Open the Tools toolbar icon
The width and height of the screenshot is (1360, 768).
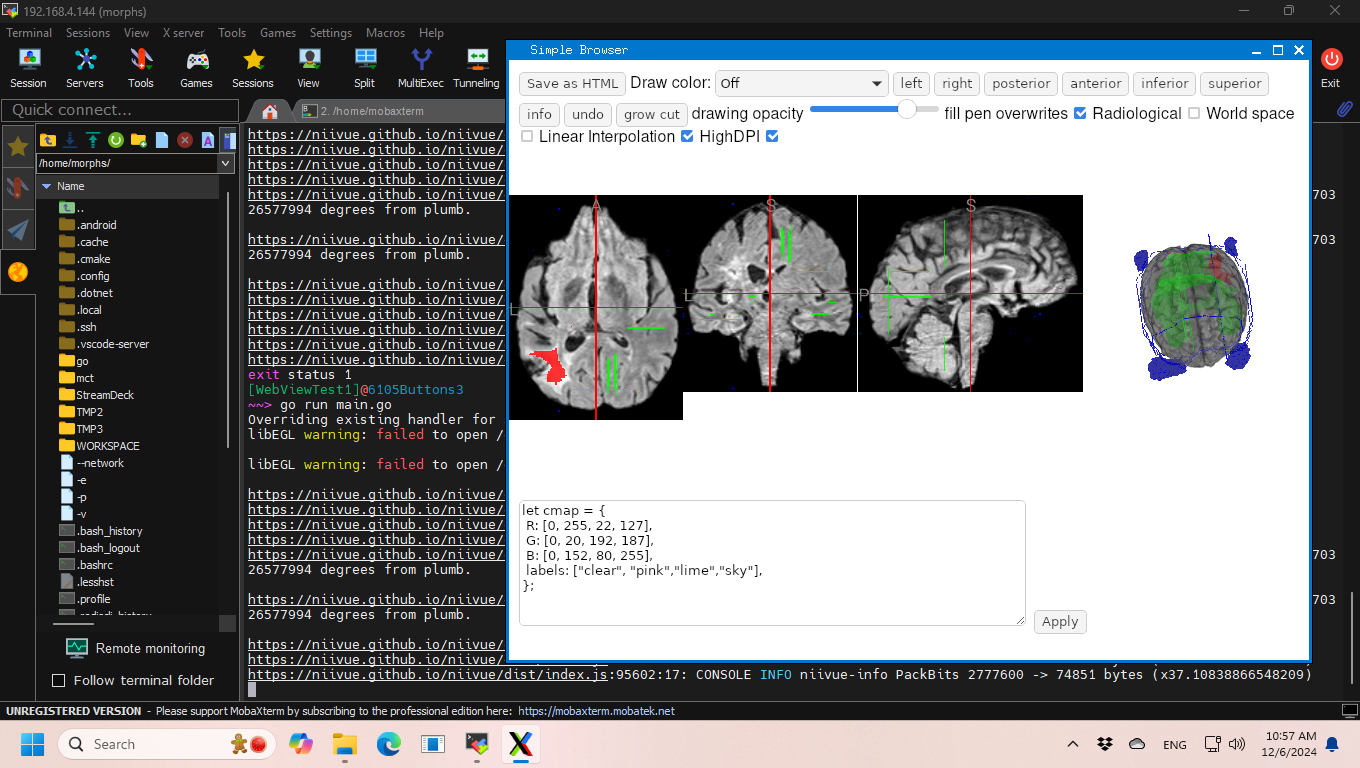click(x=141, y=68)
